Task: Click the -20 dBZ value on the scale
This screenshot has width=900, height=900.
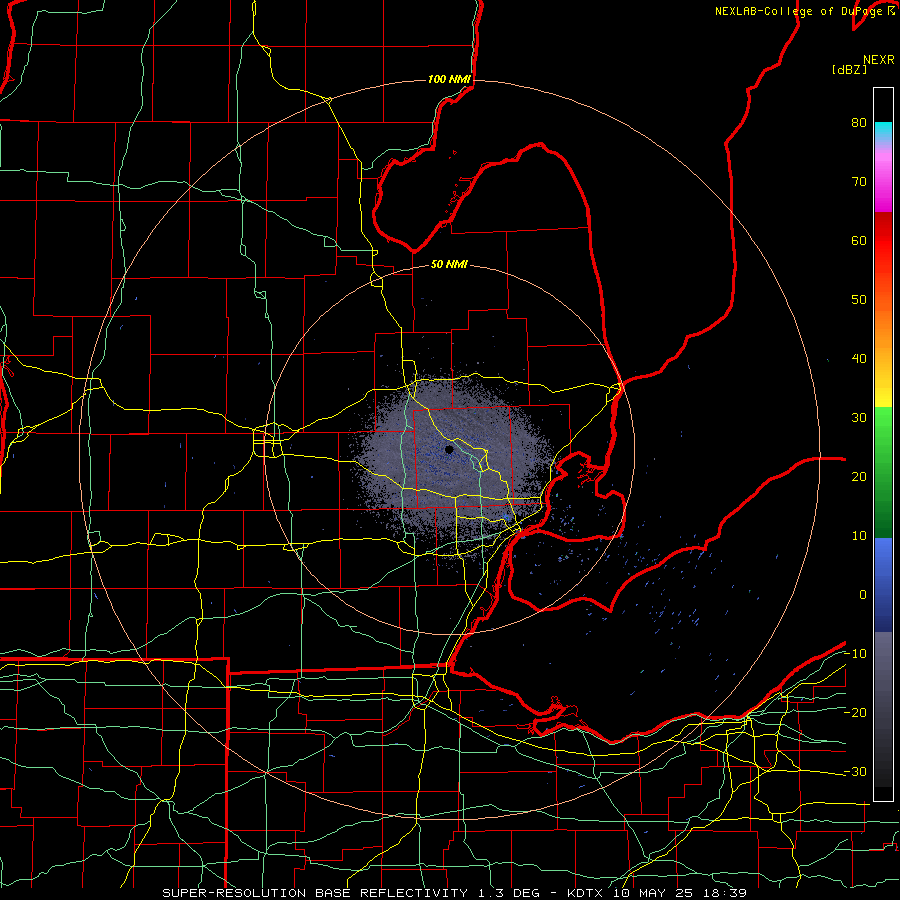Action: [855, 713]
